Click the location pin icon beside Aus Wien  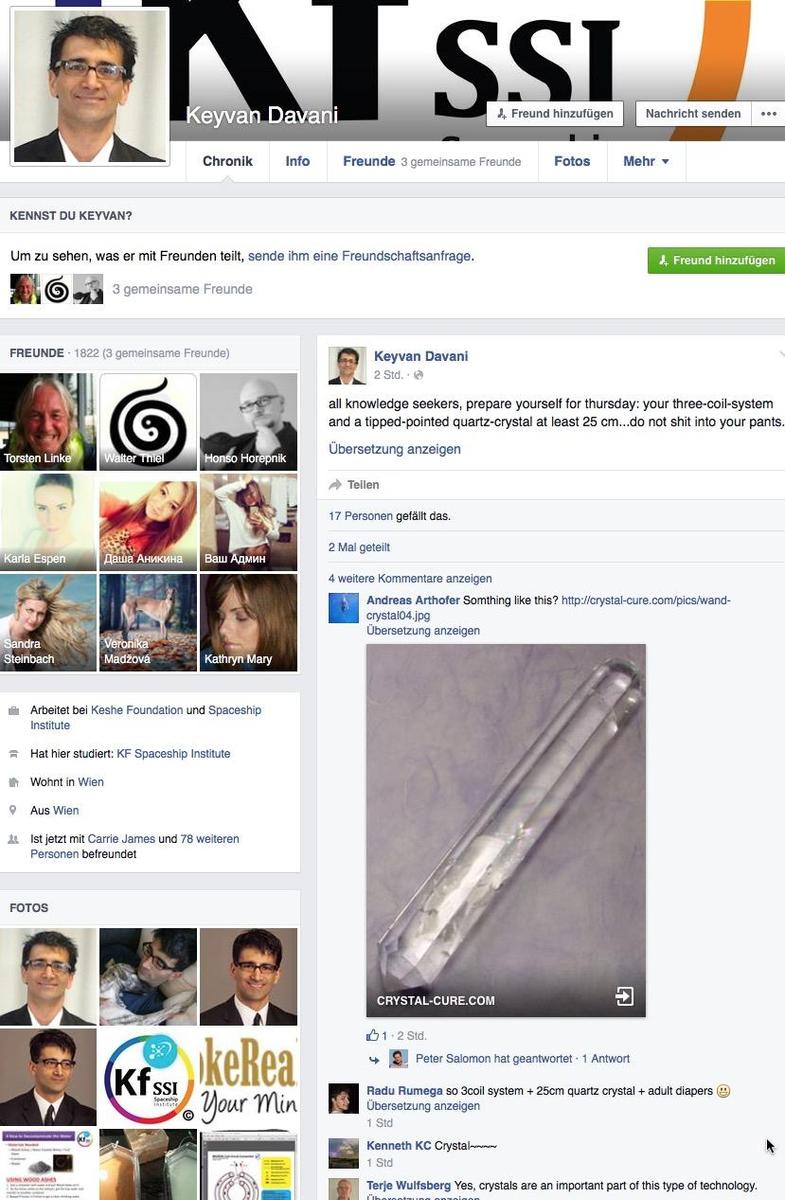coord(13,810)
